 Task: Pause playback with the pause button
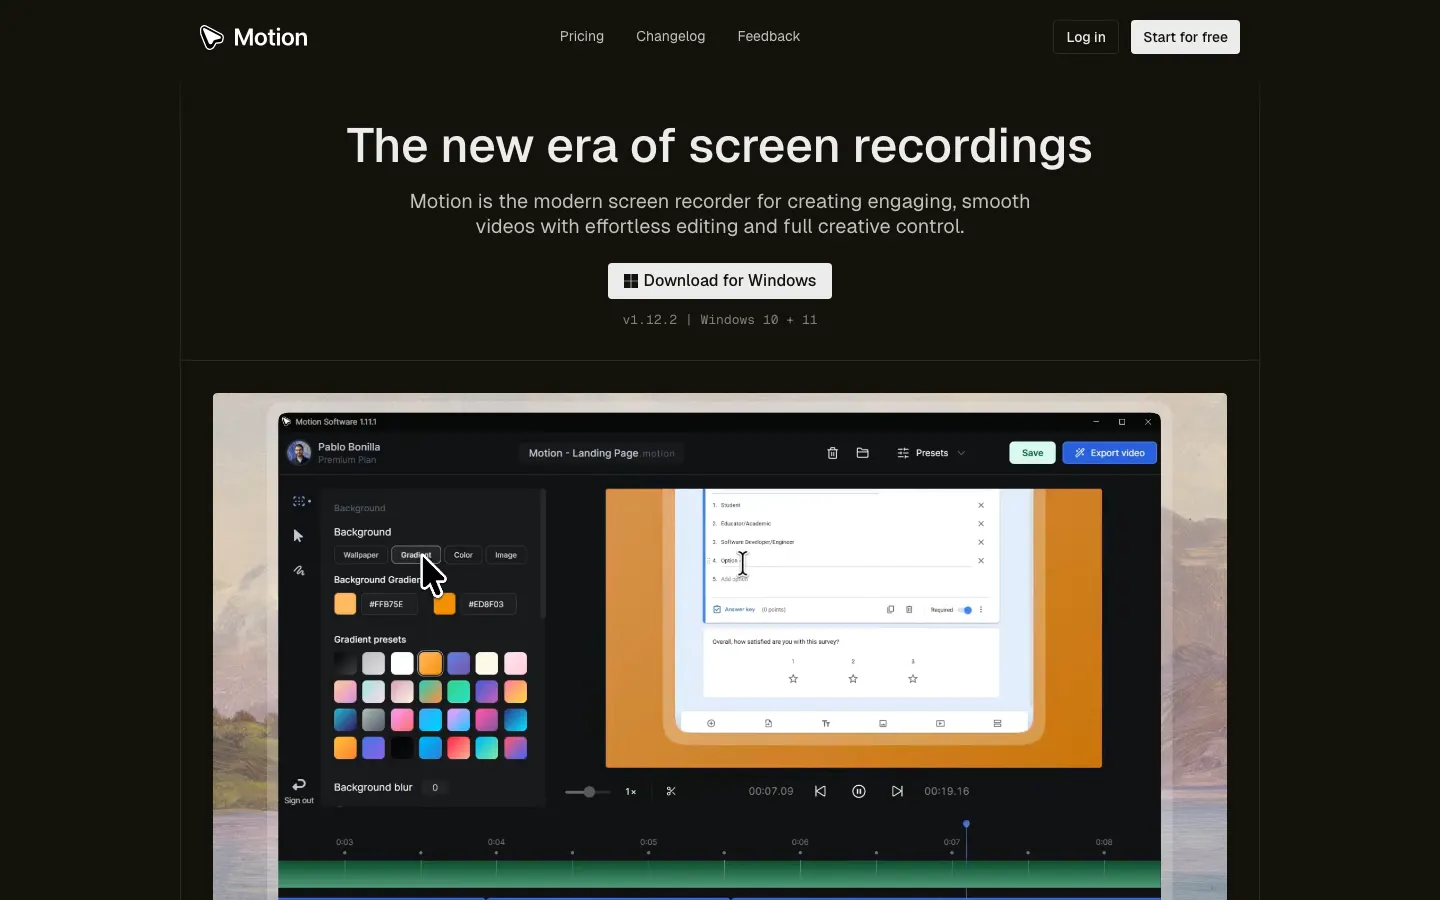[x=858, y=791]
